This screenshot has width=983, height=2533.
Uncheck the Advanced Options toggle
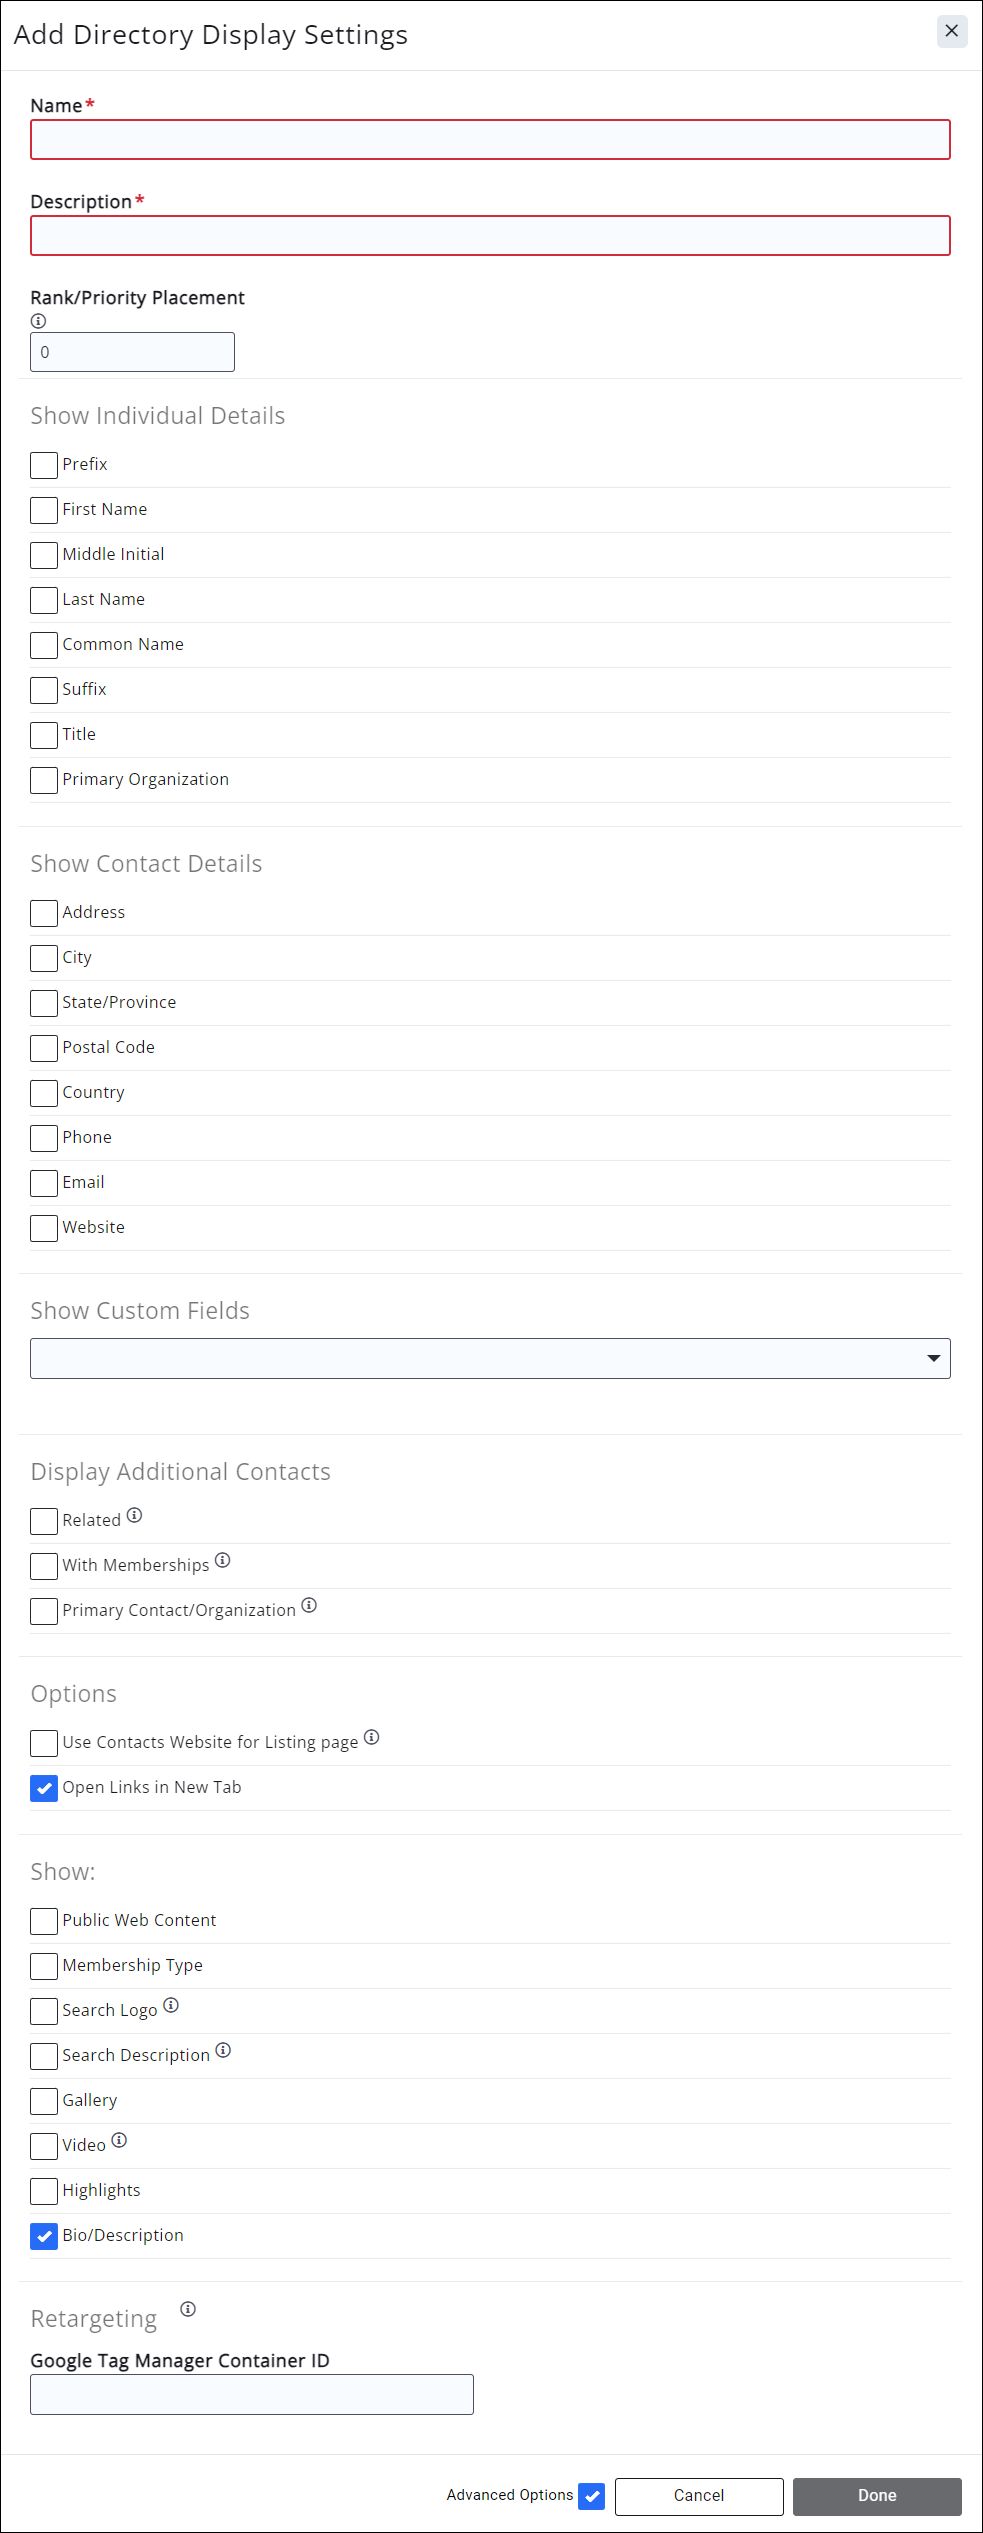coord(591,2496)
